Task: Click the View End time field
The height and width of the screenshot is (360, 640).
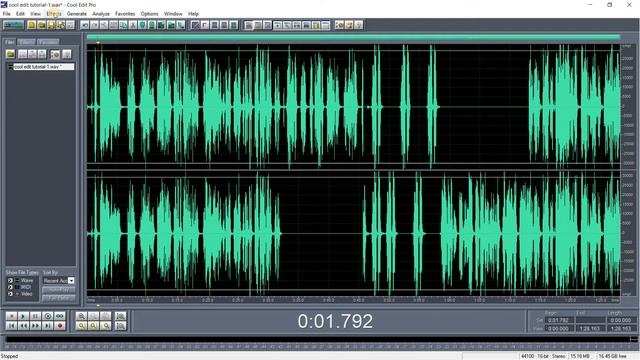Action: click(x=590, y=328)
